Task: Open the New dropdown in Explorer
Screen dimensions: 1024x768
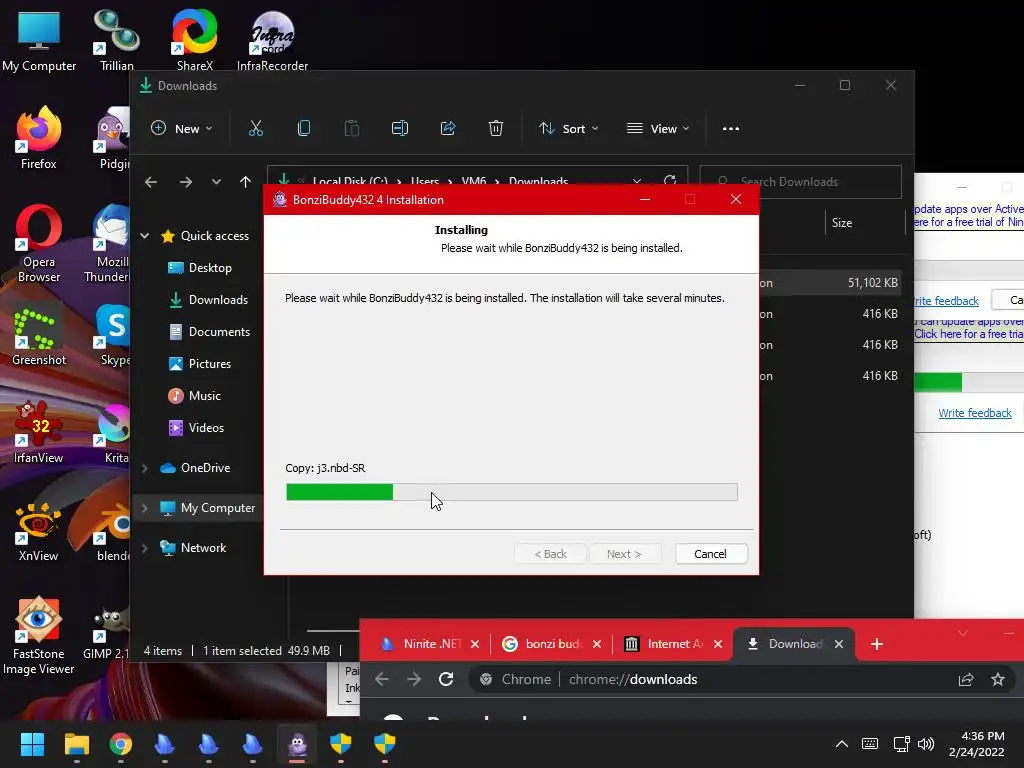Action: point(182,129)
